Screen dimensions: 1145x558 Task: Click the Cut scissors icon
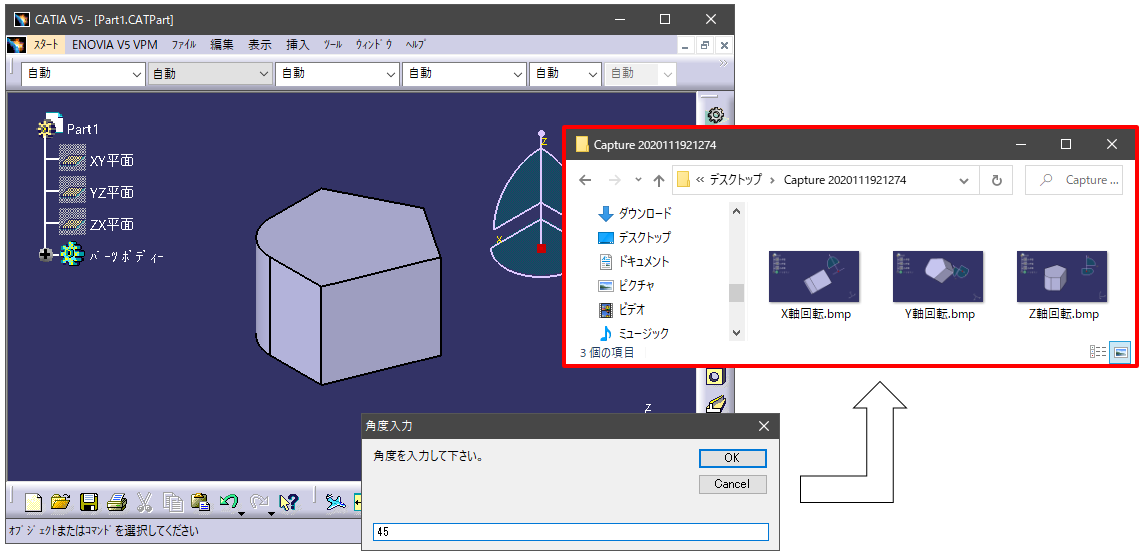click(x=144, y=502)
